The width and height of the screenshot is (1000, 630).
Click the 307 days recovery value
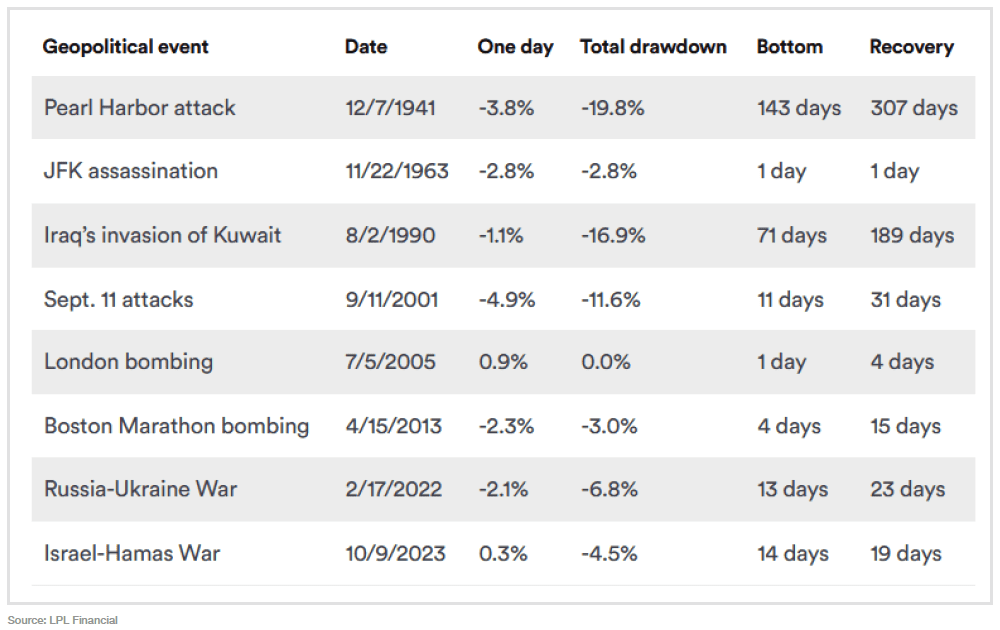click(x=913, y=108)
